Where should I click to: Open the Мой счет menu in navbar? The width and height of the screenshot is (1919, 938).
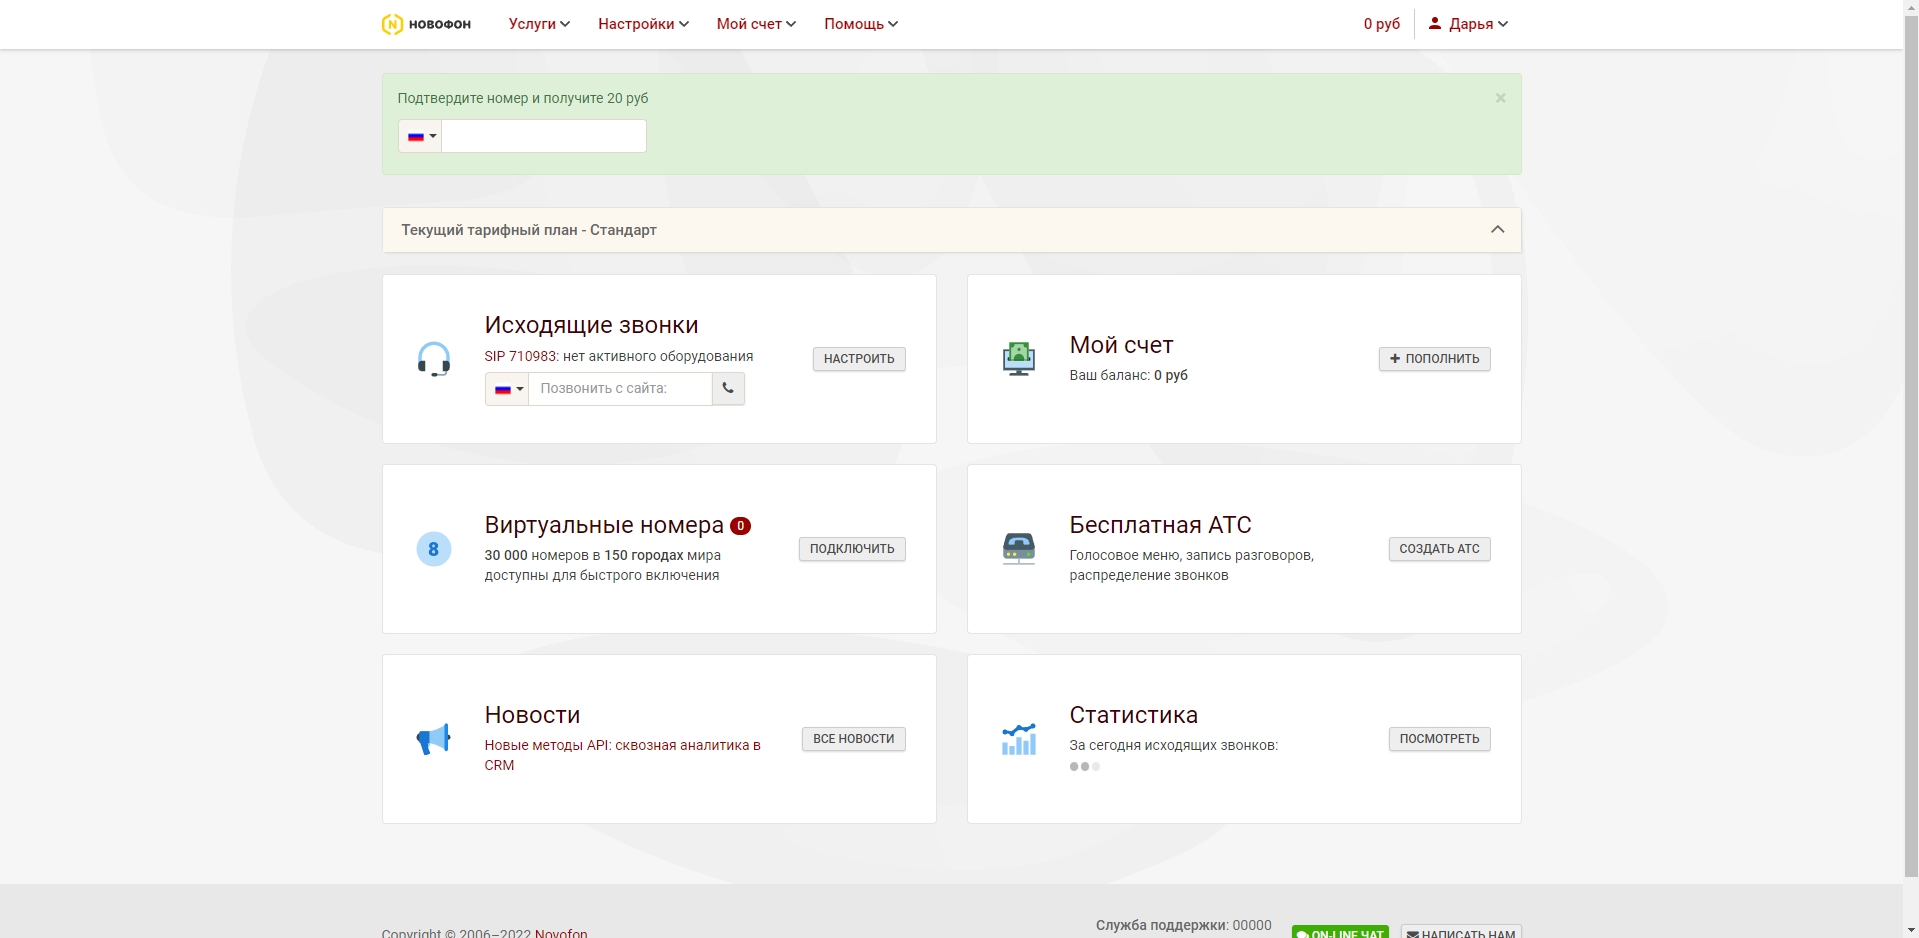756,24
